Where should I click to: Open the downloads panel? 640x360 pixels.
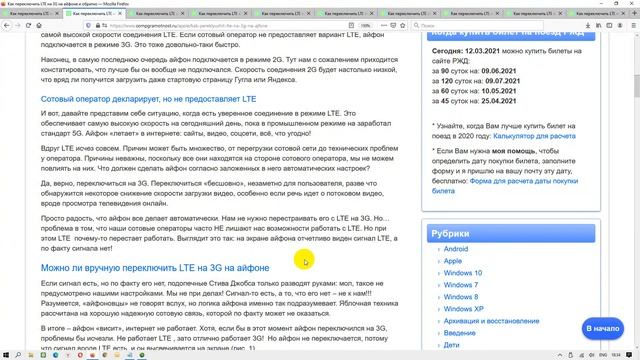588,25
